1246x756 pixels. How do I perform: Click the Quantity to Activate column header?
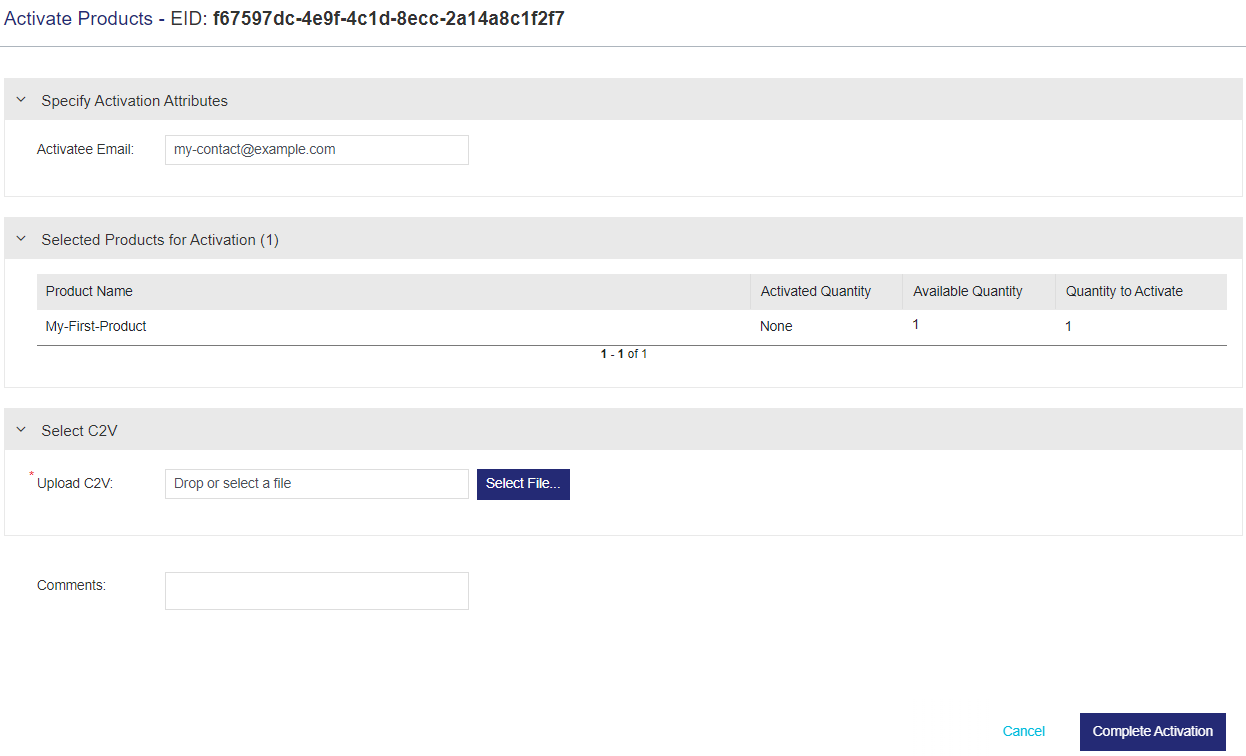click(x=1141, y=292)
